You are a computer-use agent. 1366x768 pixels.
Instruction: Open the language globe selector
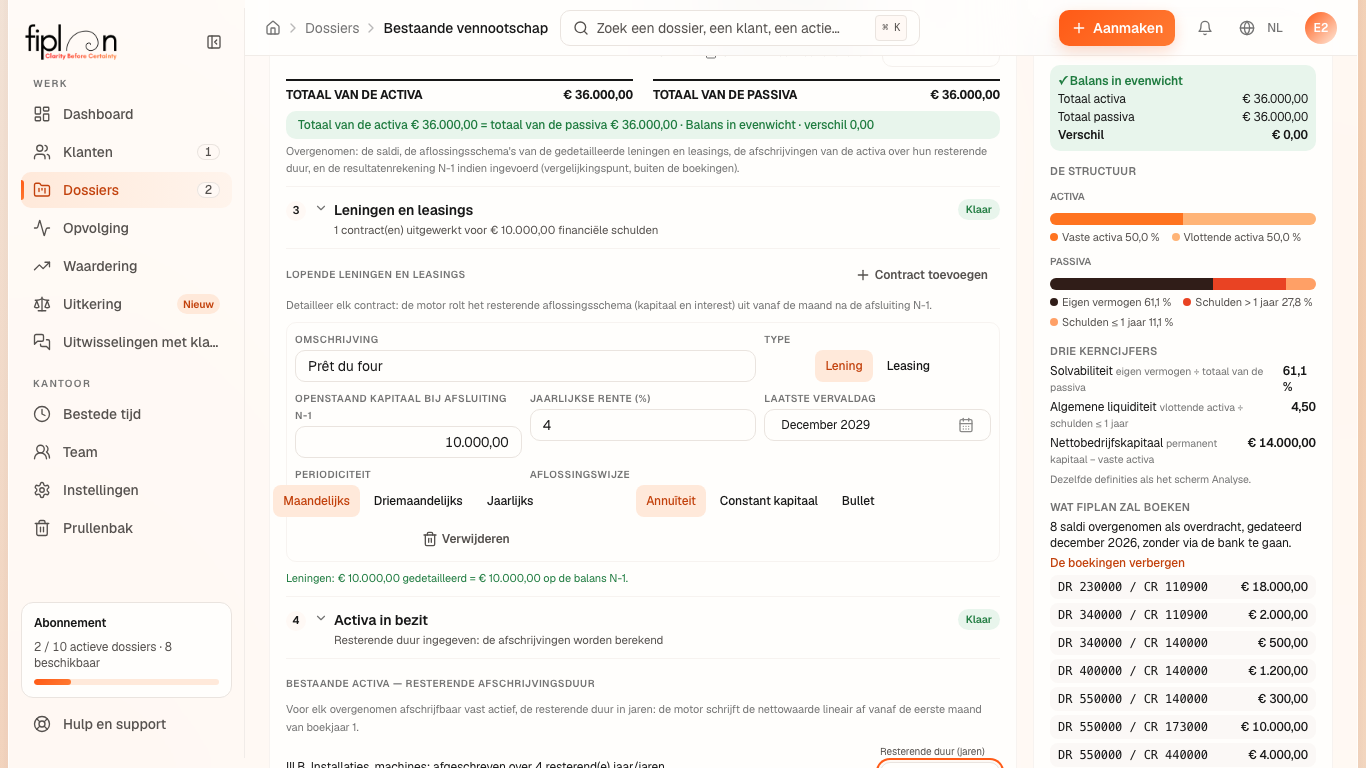(x=1247, y=28)
